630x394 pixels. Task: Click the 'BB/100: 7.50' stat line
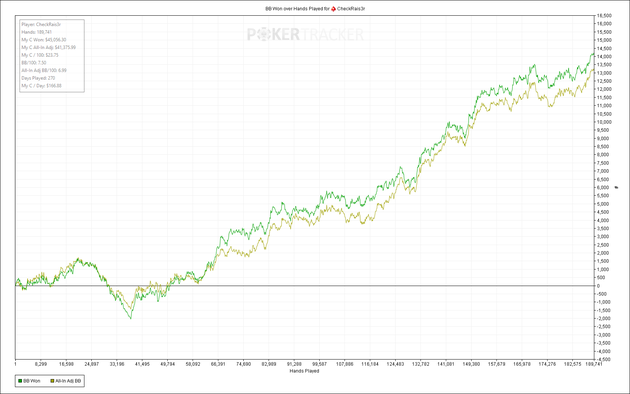pyautogui.click(x=34, y=63)
